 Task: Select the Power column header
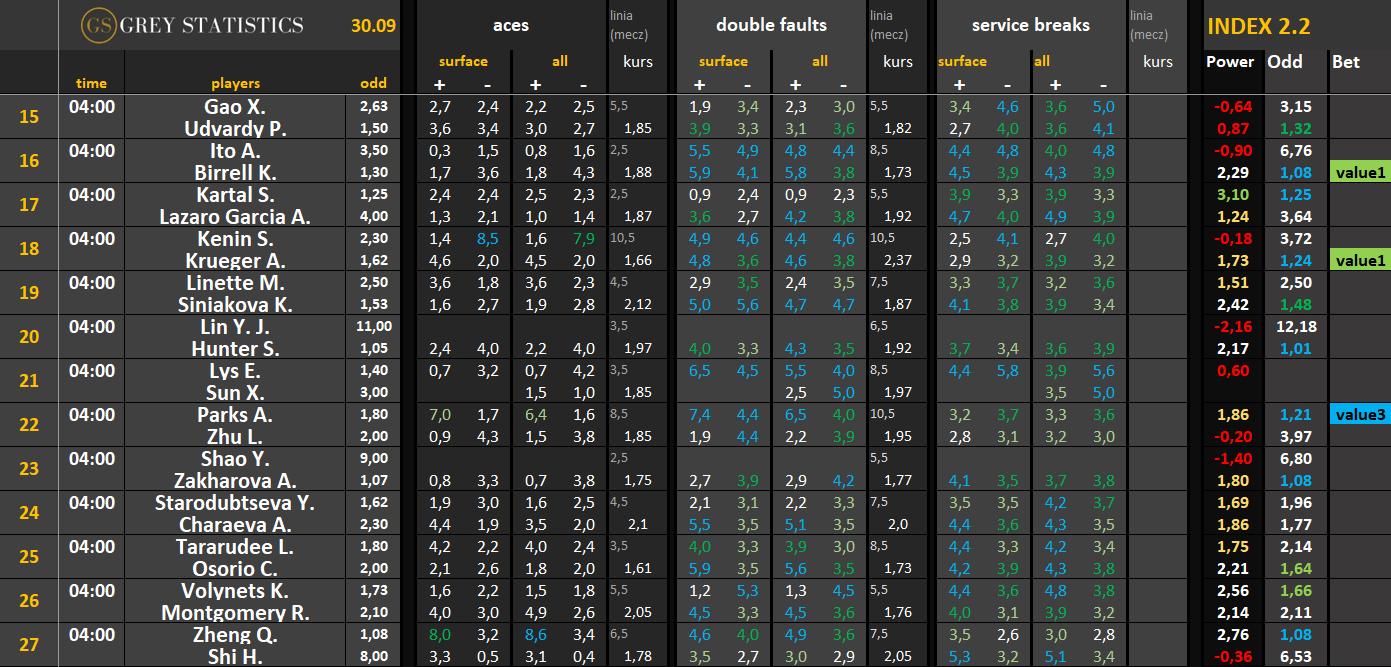click(x=1230, y=62)
